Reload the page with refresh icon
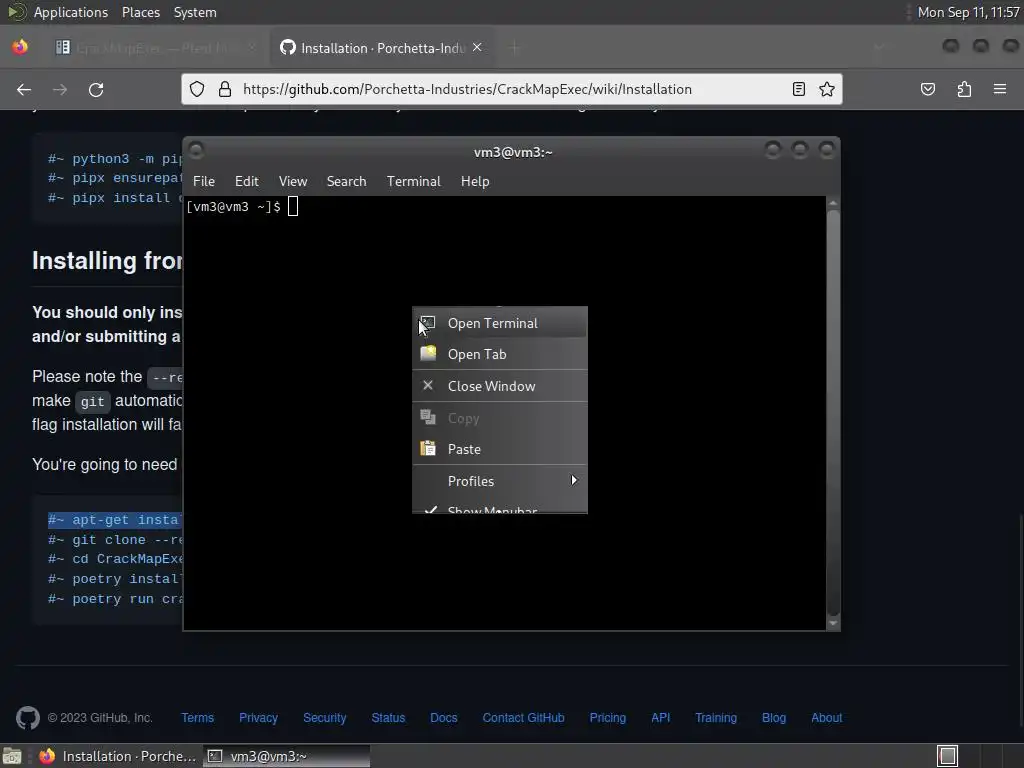 (96, 89)
